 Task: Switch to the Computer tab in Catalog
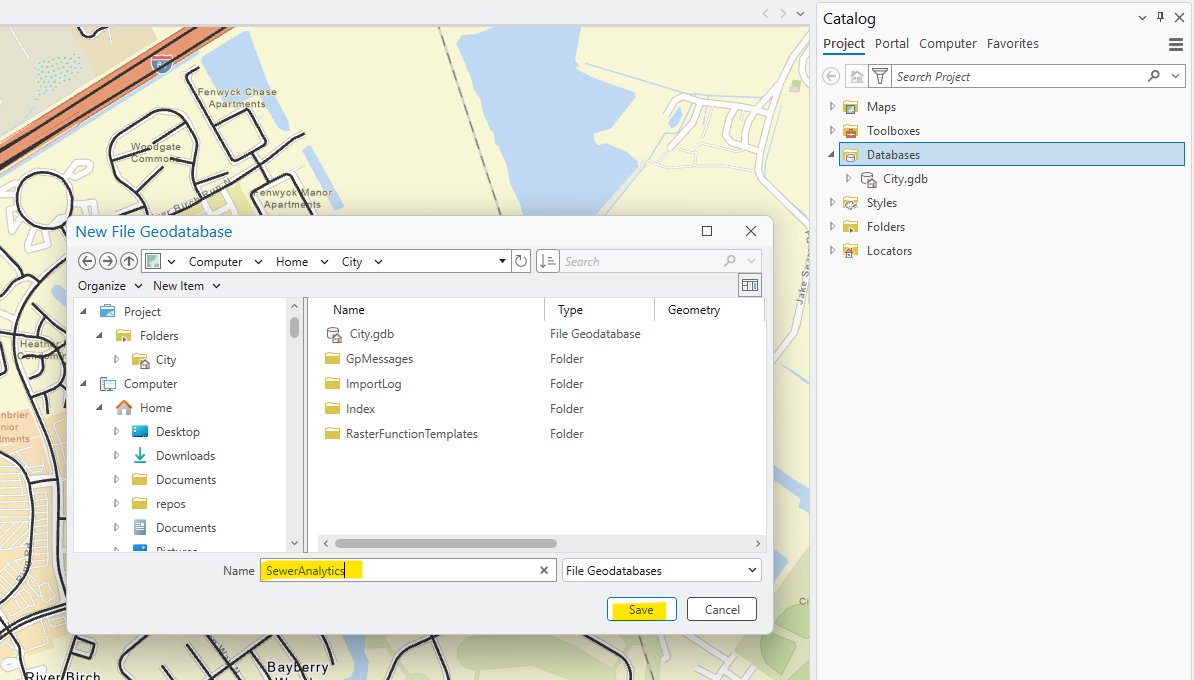click(x=947, y=43)
